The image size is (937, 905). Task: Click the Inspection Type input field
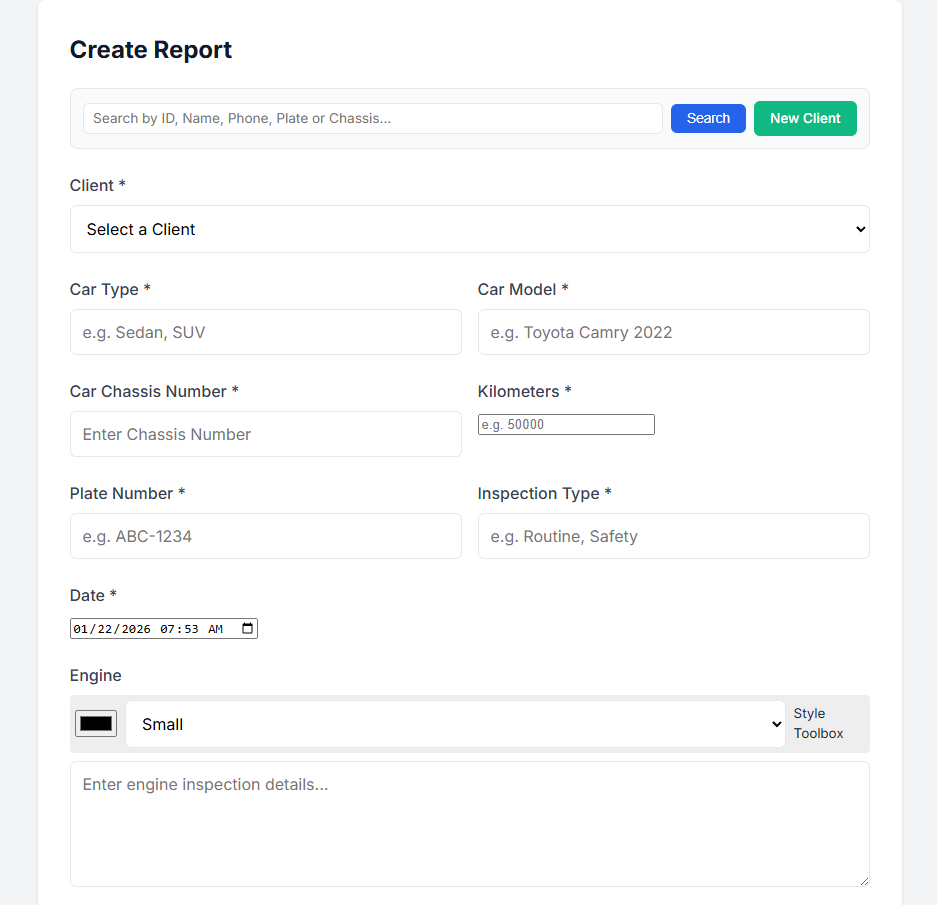pyautogui.click(x=673, y=536)
